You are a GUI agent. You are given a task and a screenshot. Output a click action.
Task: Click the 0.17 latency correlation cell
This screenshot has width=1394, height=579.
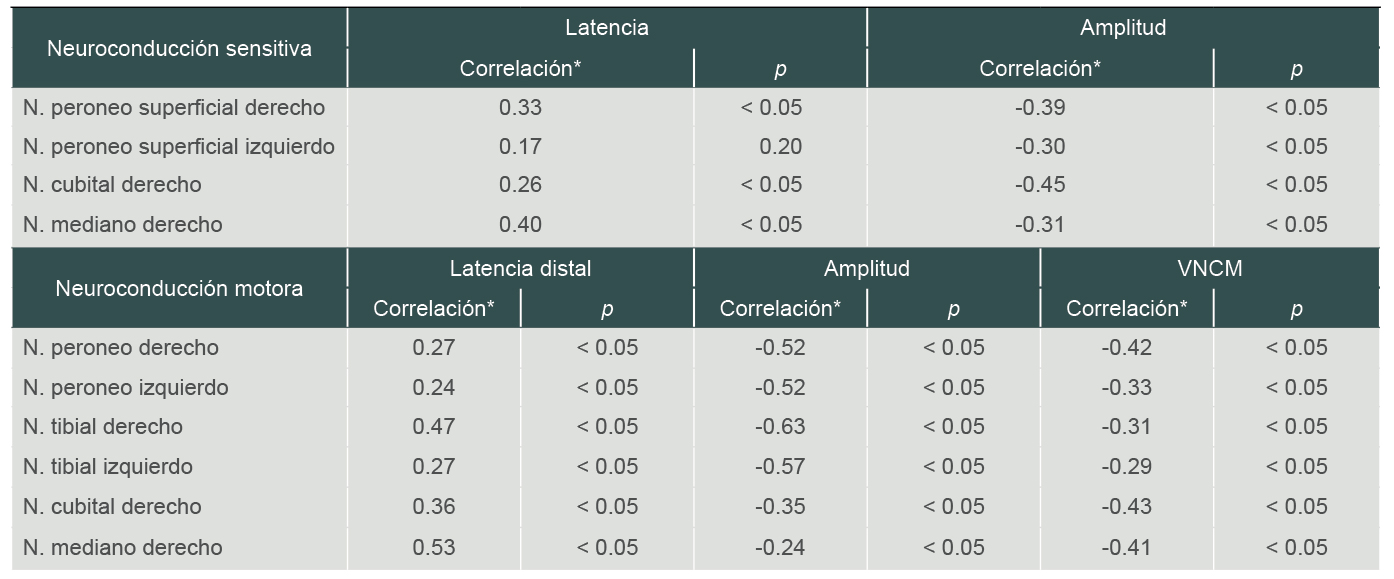click(520, 147)
